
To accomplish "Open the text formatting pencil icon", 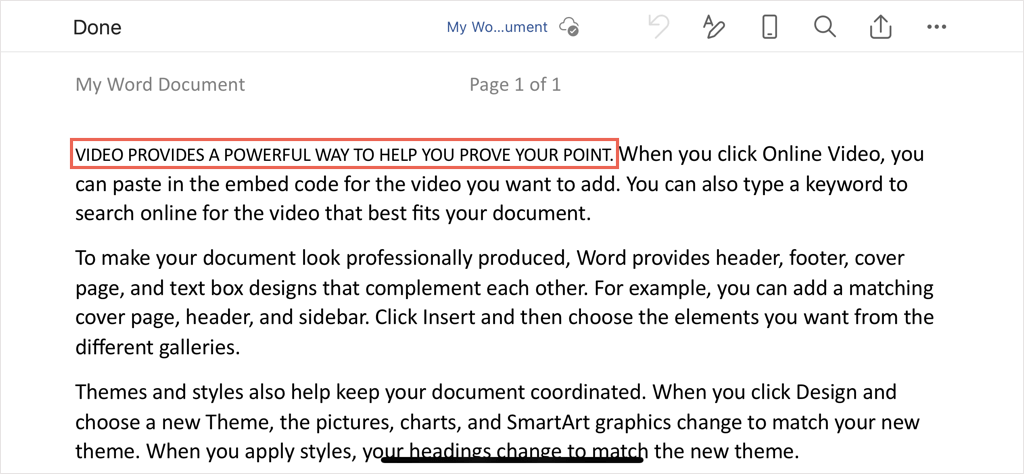I will [x=714, y=27].
